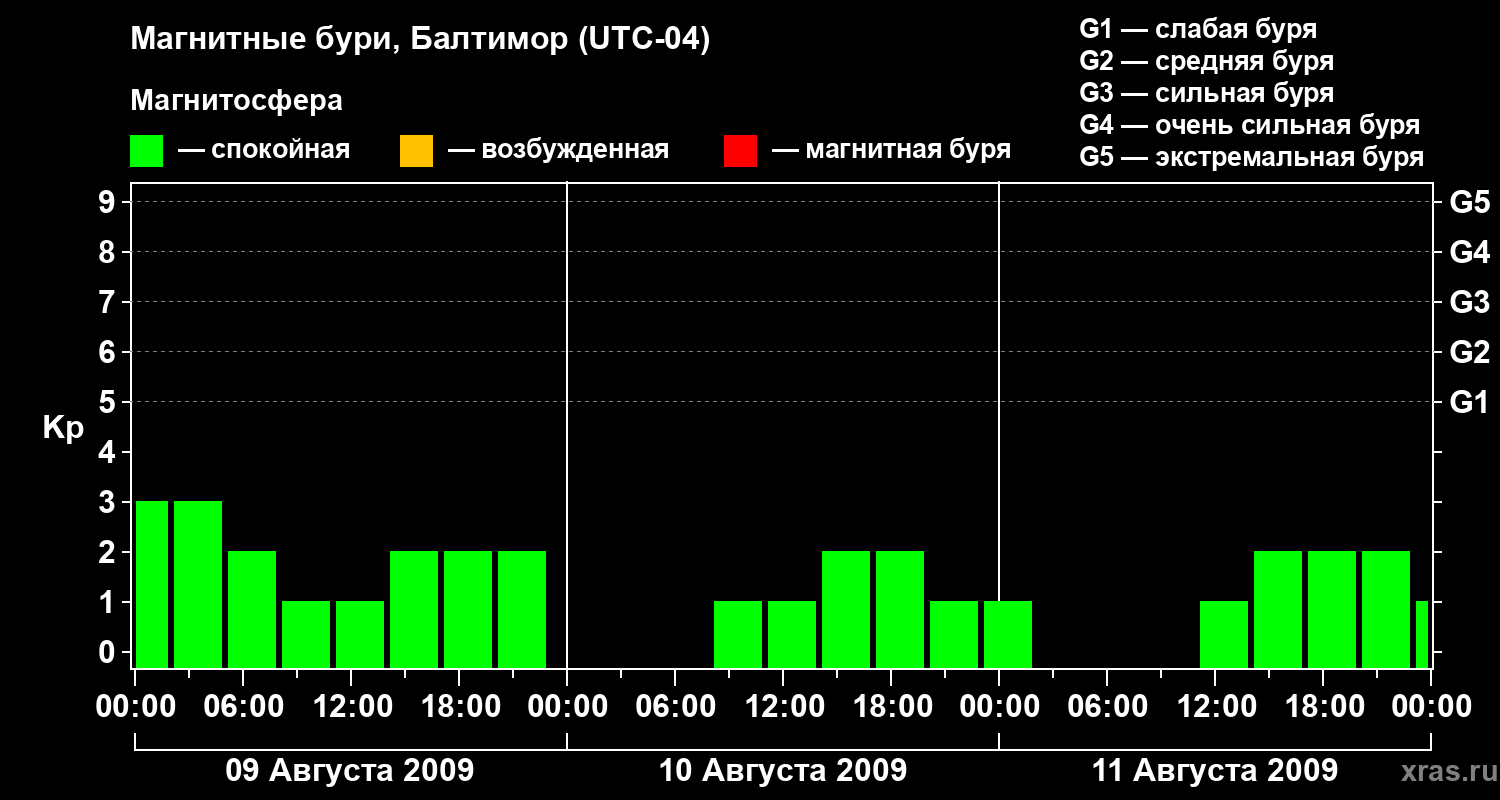Click the Kp 1 bar starting 00:00 on 11 Августа
1500x800 pixels.
click(x=1008, y=634)
